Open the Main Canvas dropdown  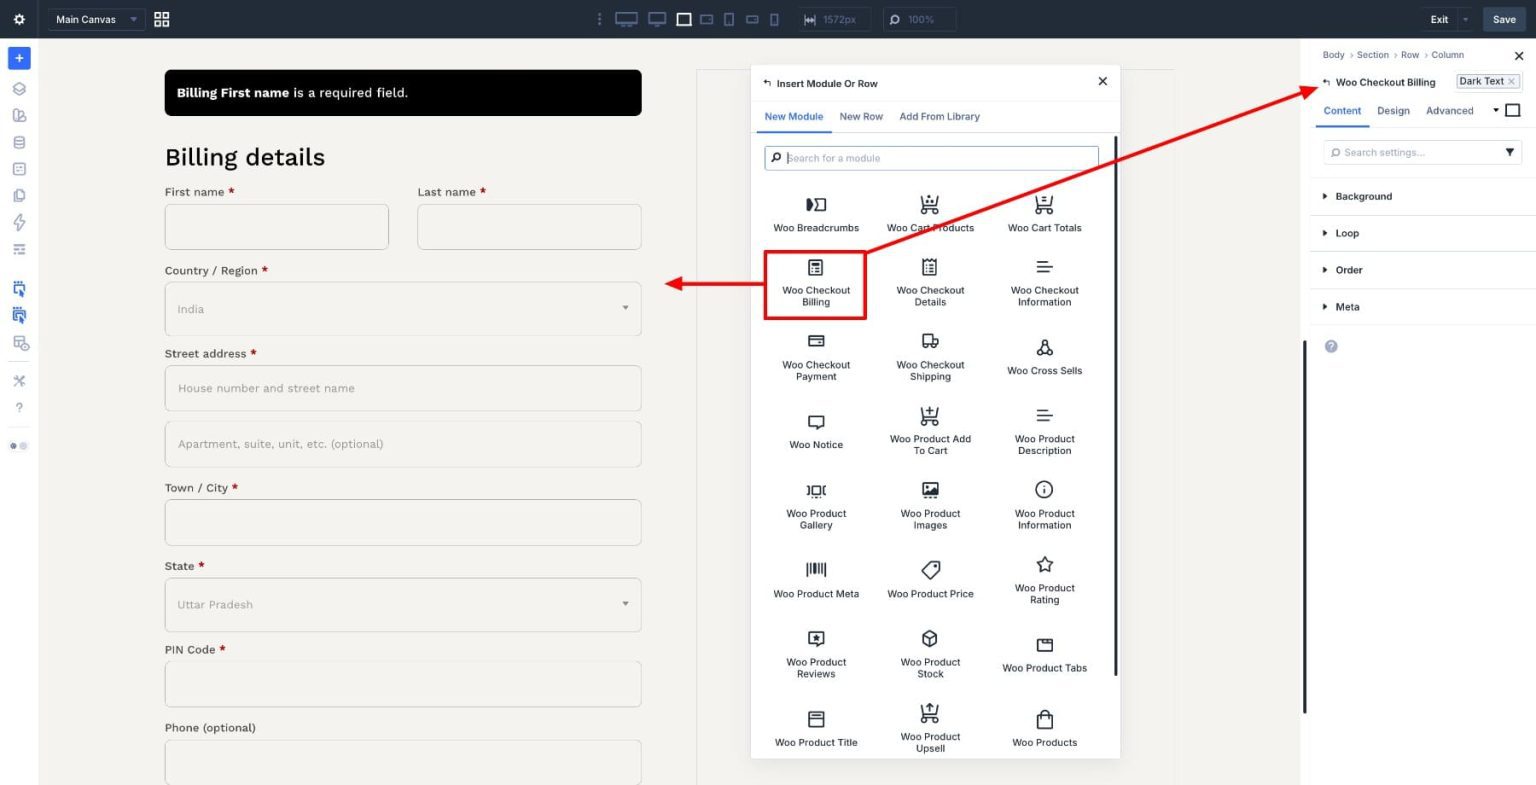click(x=96, y=19)
